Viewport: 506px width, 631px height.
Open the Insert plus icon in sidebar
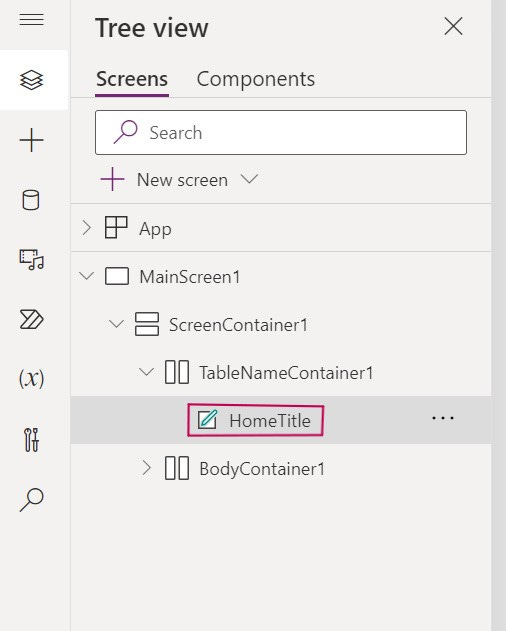[31, 140]
